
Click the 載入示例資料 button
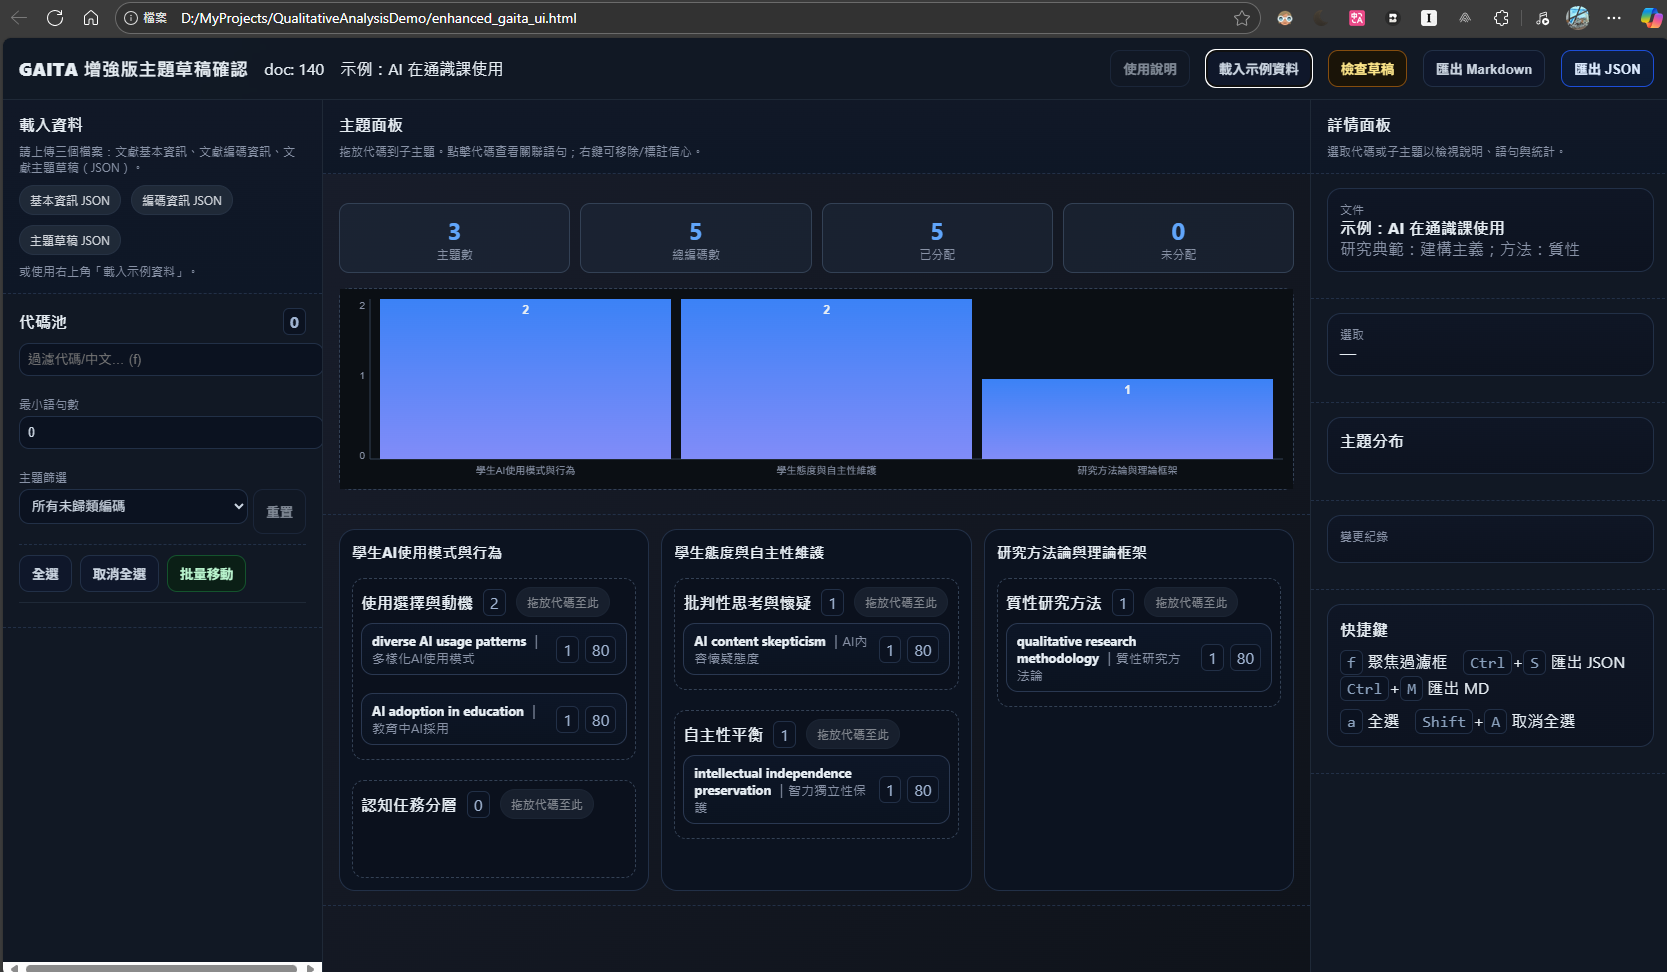pyautogui.click(x=1258, y=69)
